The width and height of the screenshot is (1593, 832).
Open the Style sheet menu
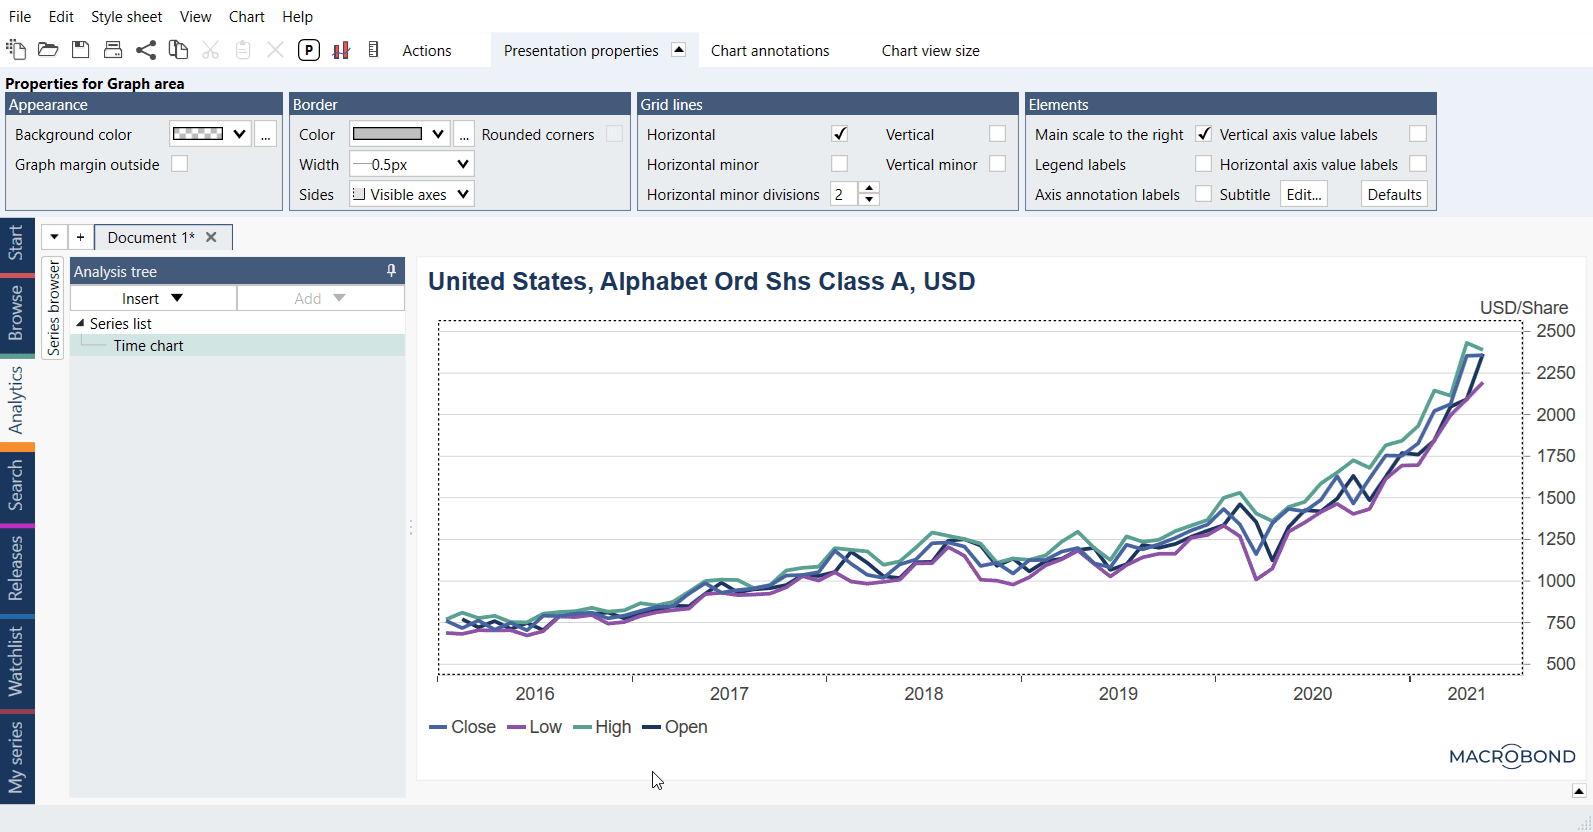pyautogui.click(x=126, y=17)
